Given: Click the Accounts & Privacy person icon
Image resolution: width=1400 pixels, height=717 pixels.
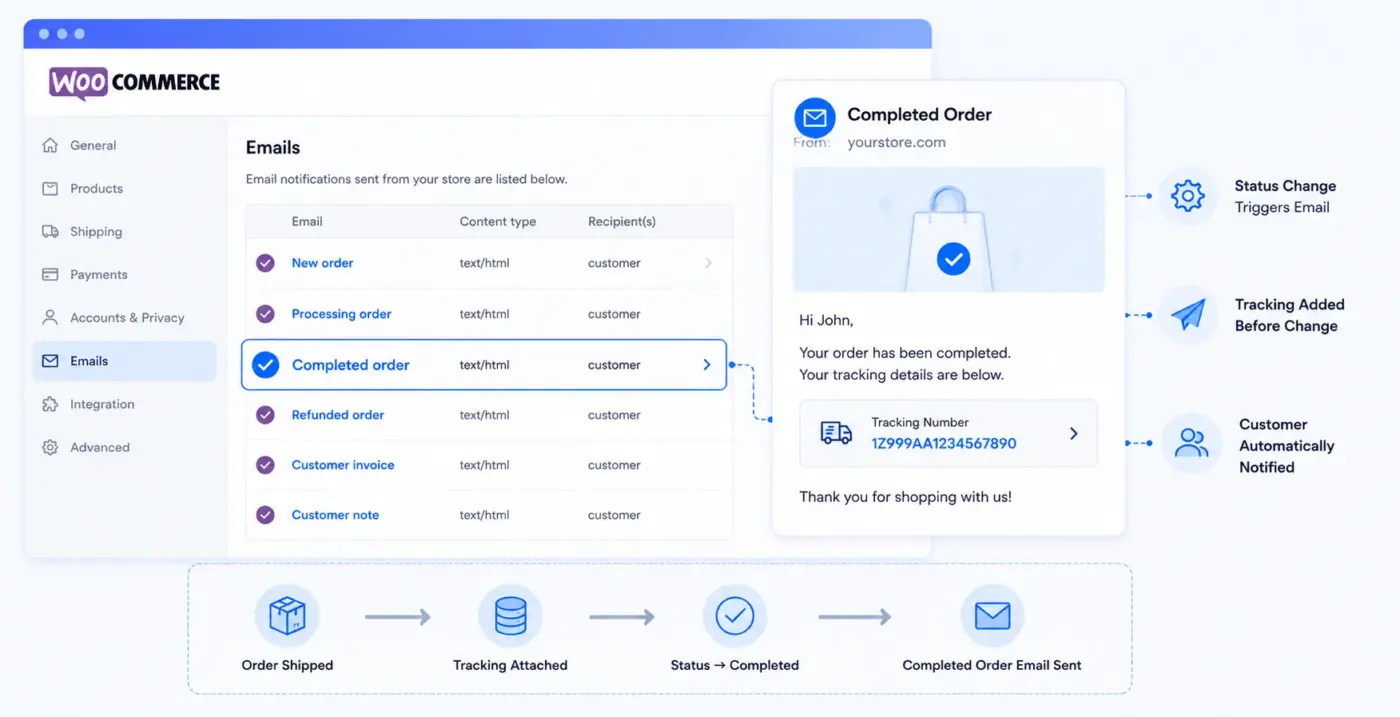Looking at the screenshot, I should click(x=50, y=317).
